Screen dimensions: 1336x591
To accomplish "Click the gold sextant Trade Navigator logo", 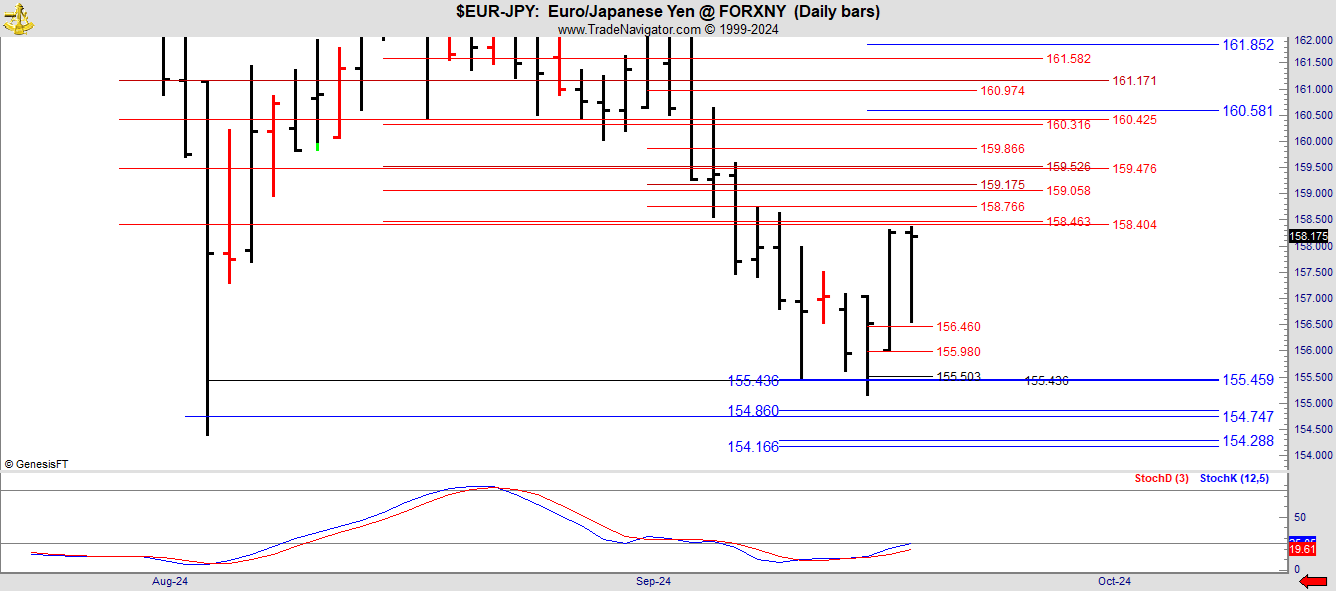I will coord(18,18).
